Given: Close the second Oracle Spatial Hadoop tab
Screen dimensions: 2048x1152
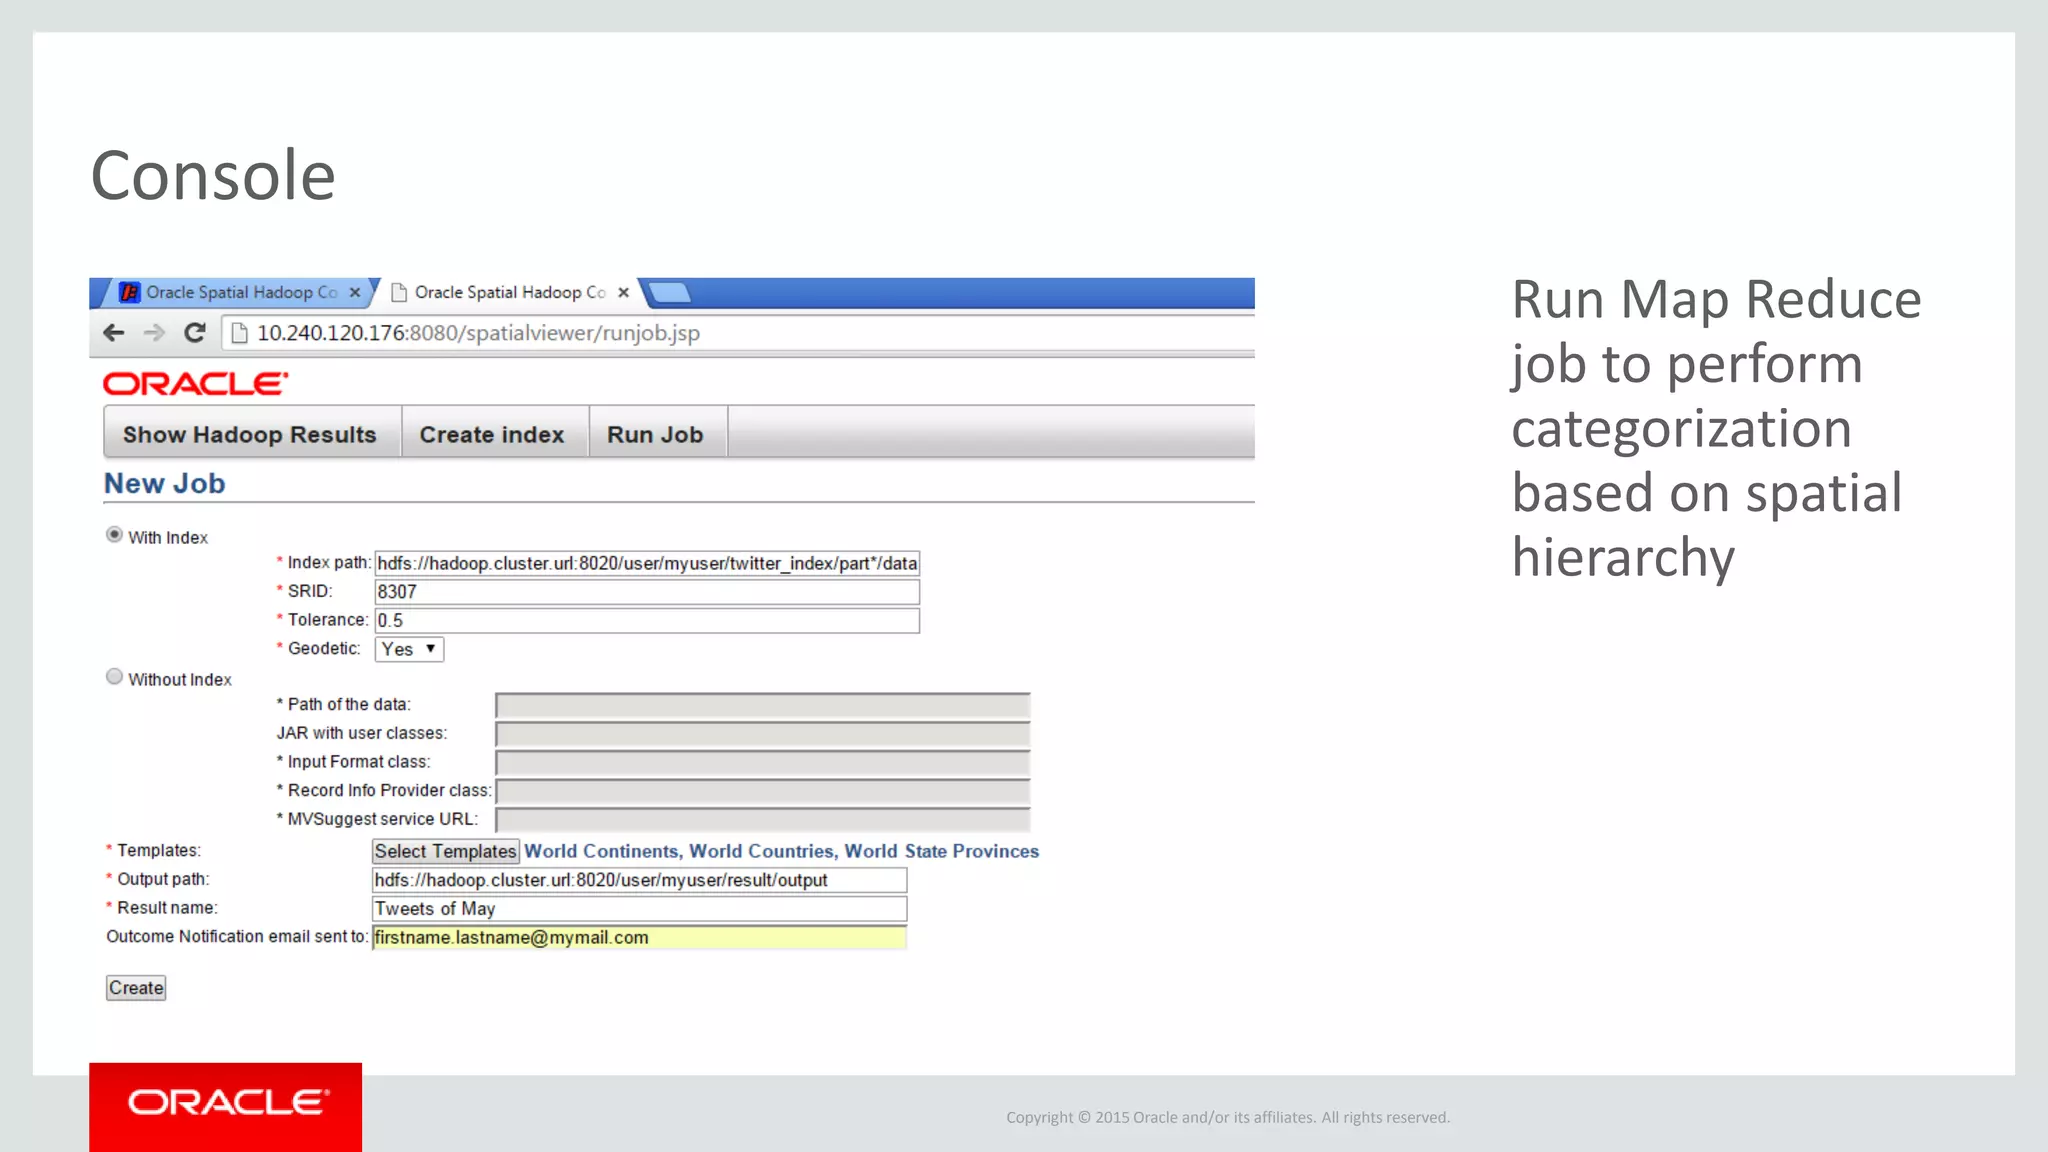Looking at the screenshot, I should coord(624,293).
